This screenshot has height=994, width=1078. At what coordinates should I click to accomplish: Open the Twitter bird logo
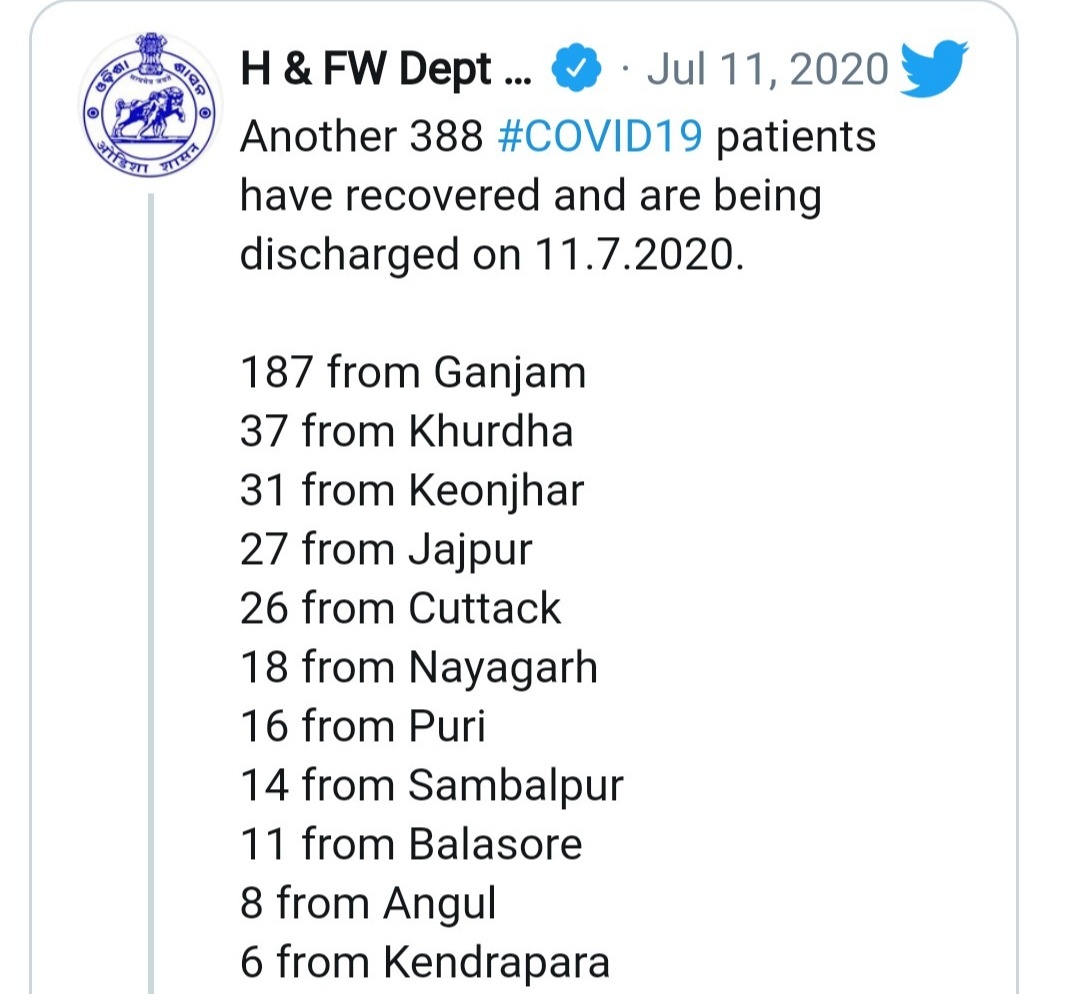pos(934,67)
